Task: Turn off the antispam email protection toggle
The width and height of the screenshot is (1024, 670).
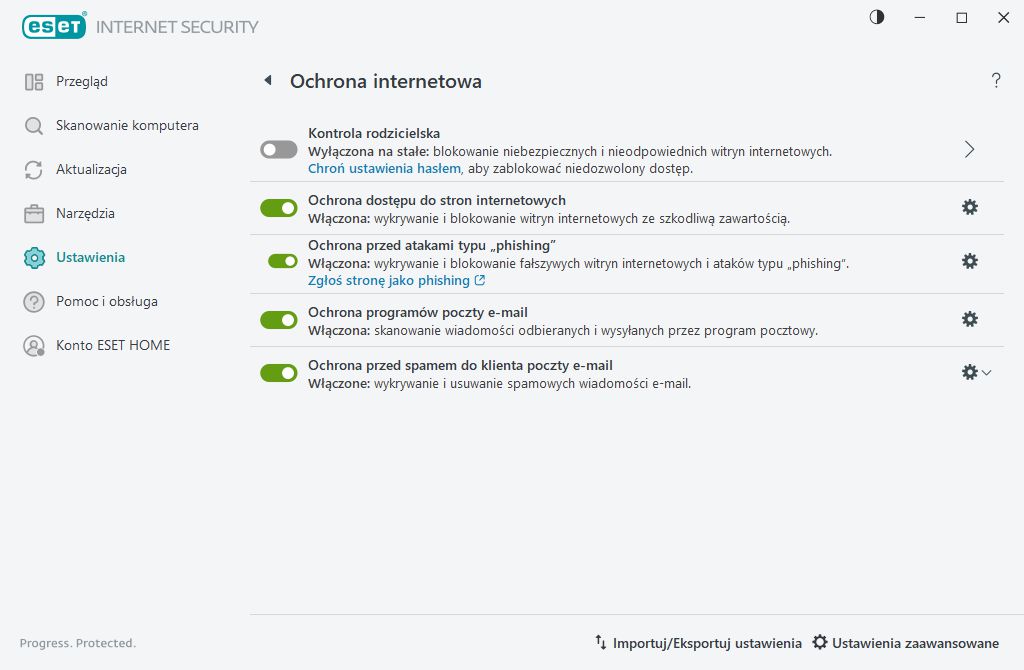Action: pyautogui.click(x=279, y=373)
